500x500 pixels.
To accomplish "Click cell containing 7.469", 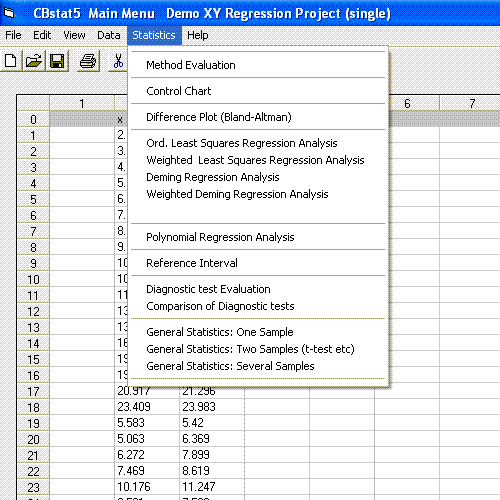I will (147, 471).
